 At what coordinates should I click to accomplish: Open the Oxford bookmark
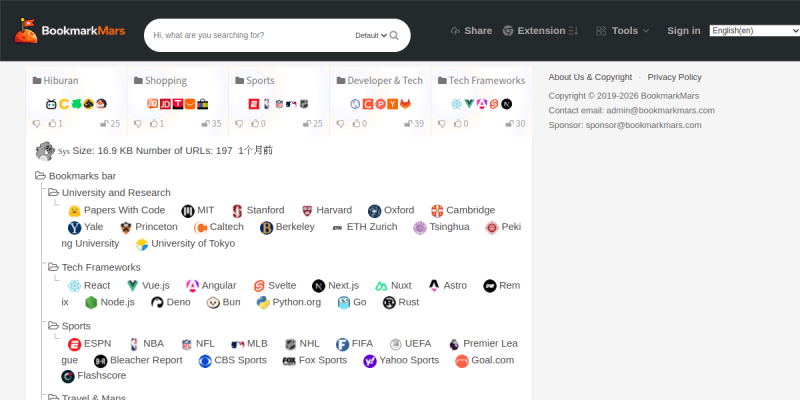point(391,210)
